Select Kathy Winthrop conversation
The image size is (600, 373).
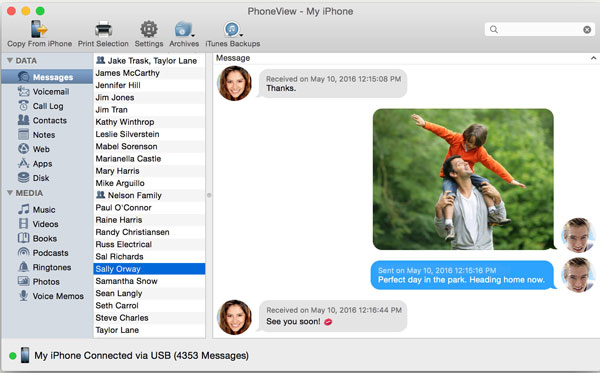pos(149,122)
